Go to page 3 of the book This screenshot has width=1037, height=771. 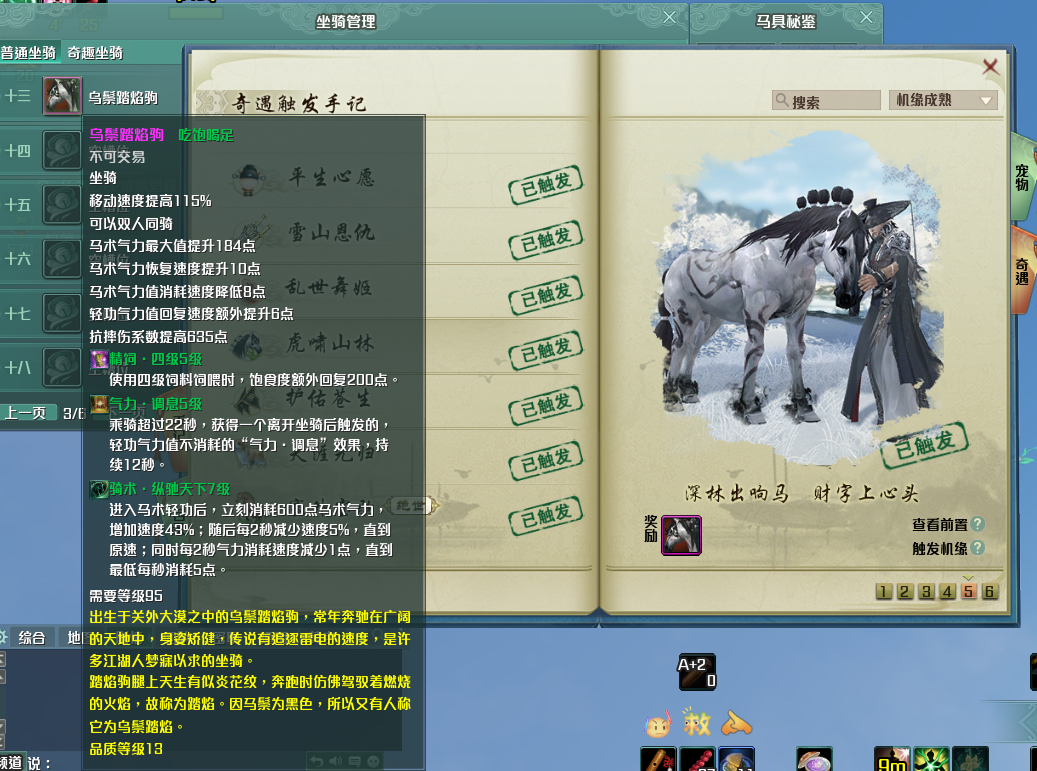click(927, 591)
